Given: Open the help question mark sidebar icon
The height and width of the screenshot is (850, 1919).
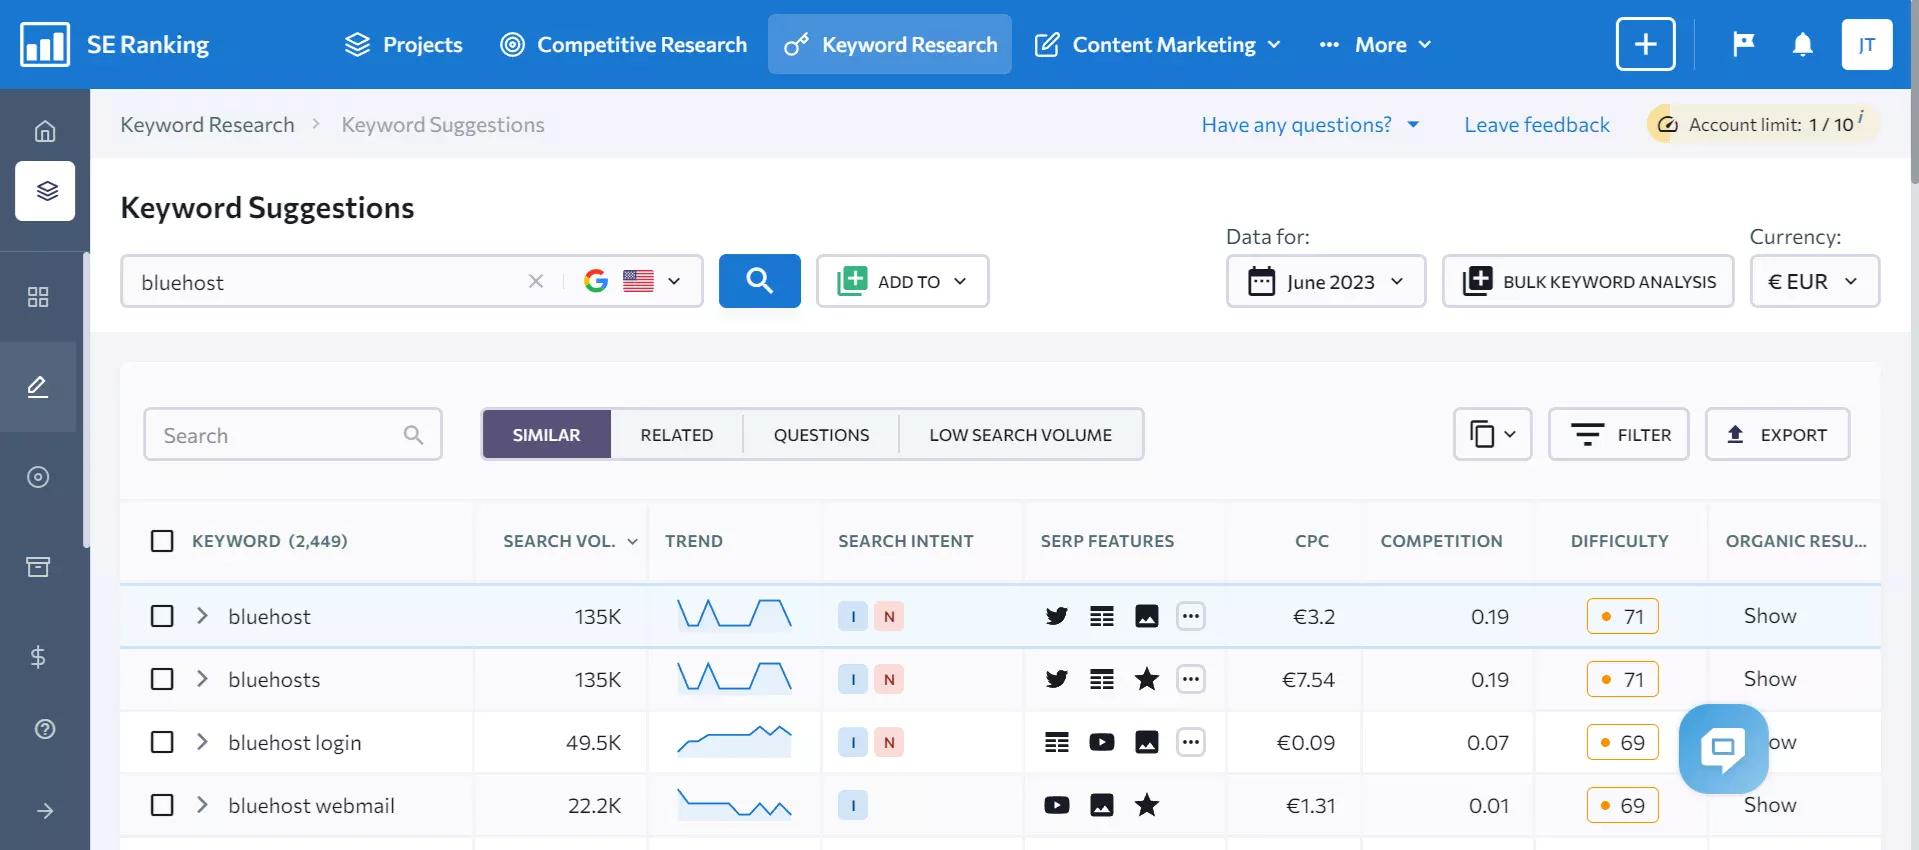Looking at the screenshot, I should pos(45,729).
